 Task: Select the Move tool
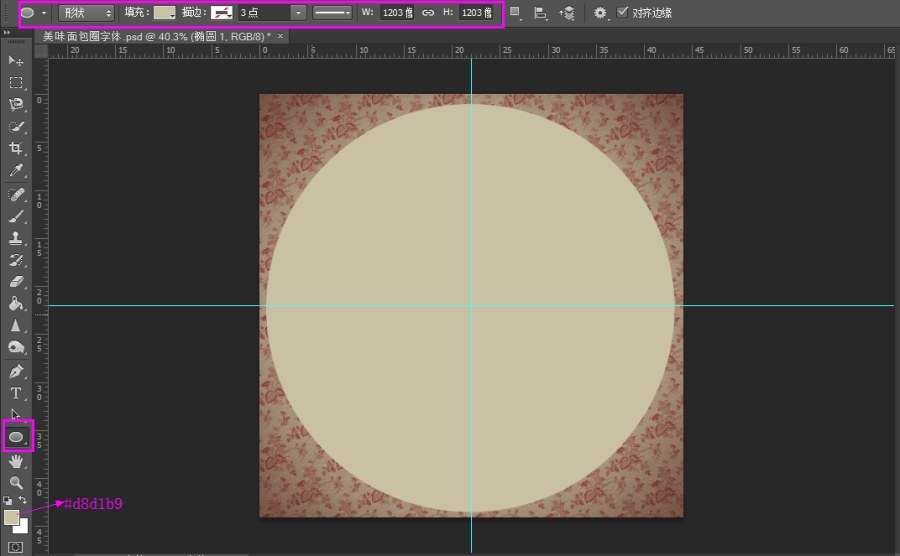(16, 61)
